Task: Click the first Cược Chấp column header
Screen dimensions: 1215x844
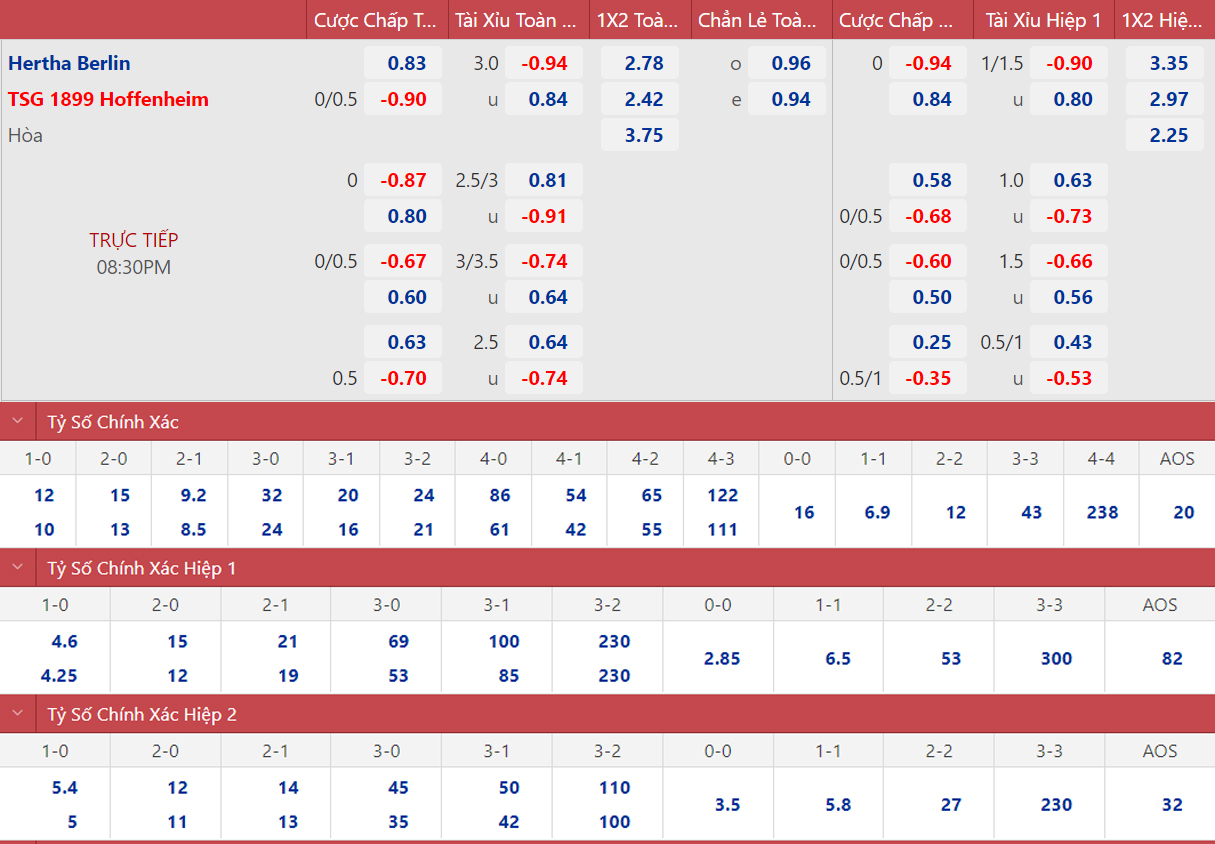Action: 375,20
